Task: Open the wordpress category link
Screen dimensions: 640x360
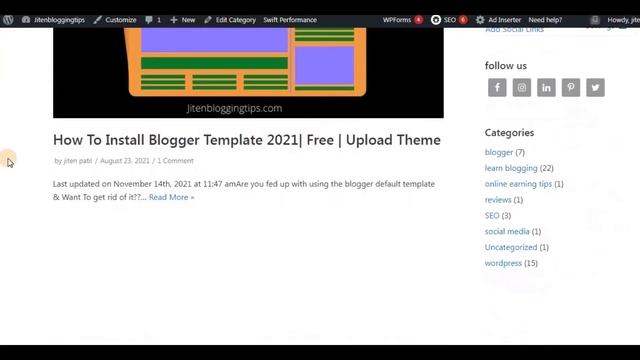Action: coord(503,263)
